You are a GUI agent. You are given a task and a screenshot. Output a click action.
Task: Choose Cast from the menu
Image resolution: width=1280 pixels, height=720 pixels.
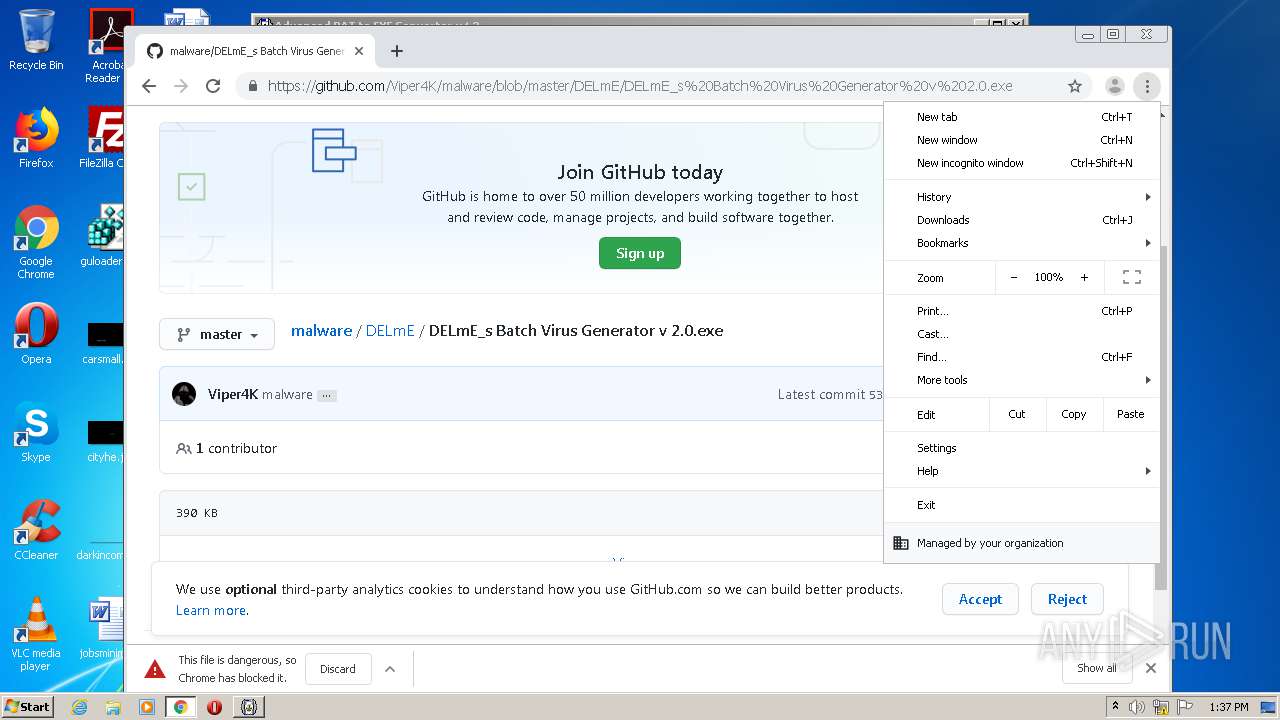coord(1022,334)
